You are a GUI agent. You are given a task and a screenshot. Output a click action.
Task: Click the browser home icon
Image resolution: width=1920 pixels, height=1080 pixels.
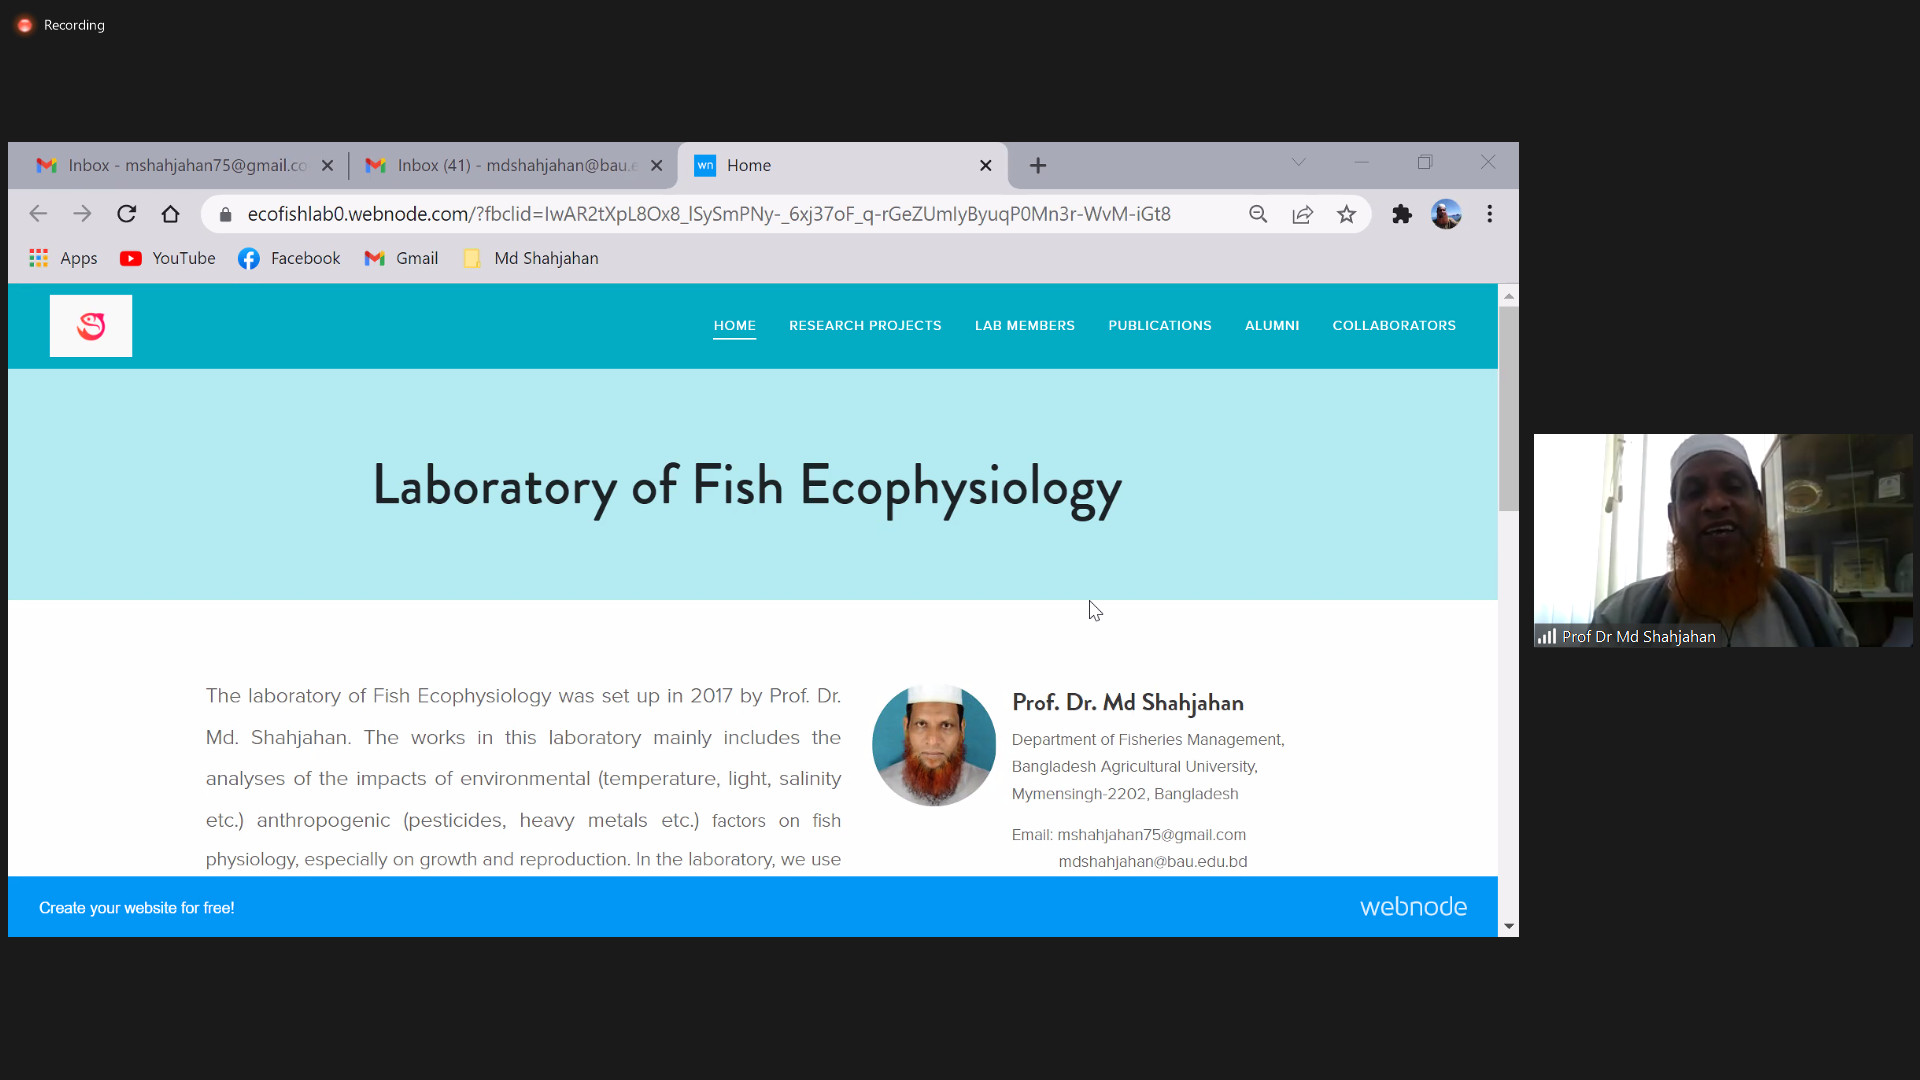click(x=170, y=214)
